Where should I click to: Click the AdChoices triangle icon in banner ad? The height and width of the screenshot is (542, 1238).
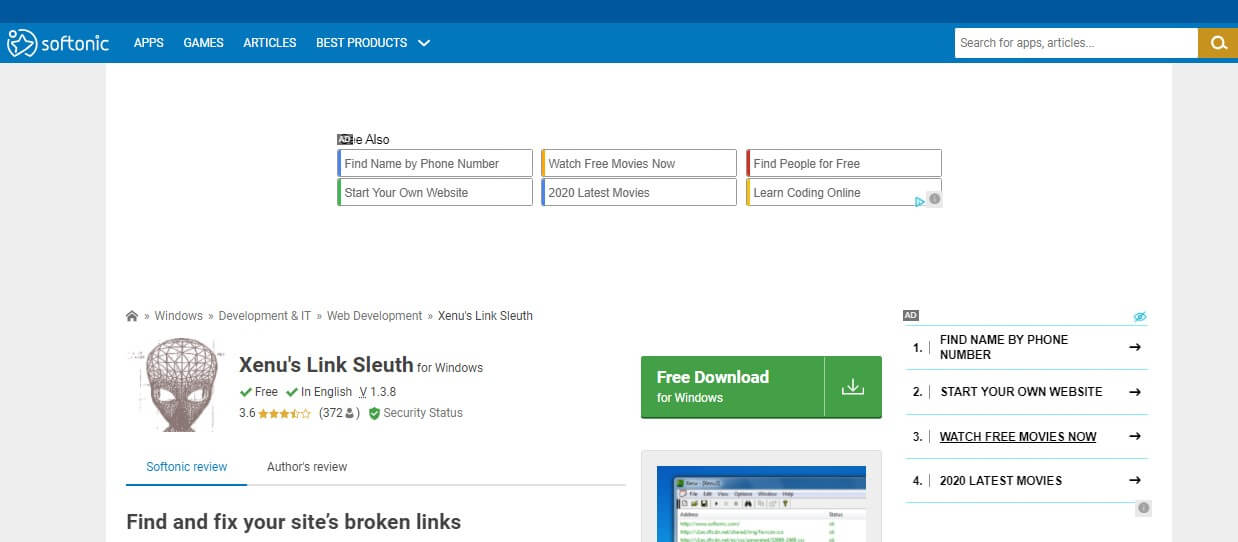[x=920, y=201]
